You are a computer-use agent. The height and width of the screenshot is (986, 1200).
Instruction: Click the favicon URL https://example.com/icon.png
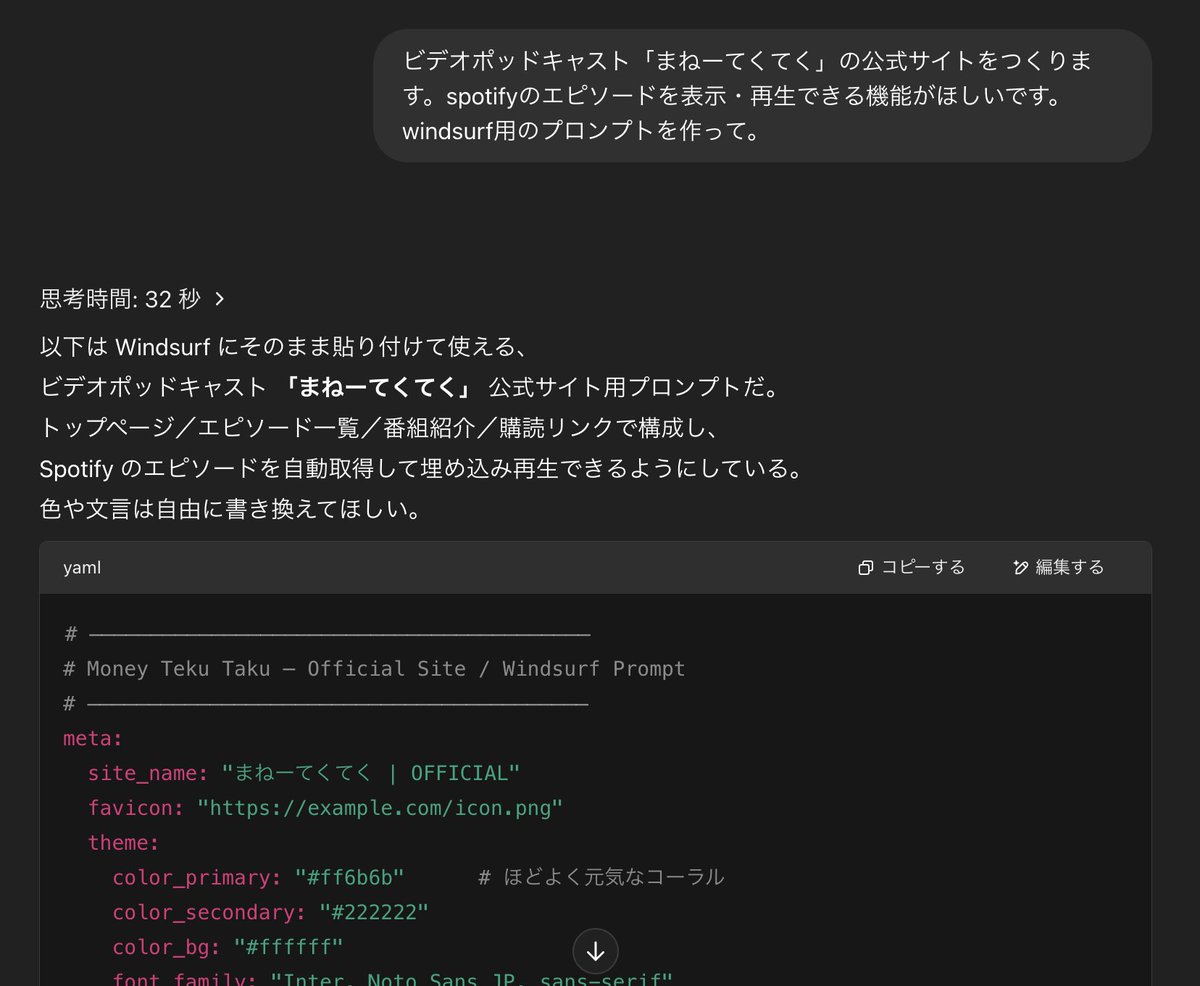click(x=380, y=808)
